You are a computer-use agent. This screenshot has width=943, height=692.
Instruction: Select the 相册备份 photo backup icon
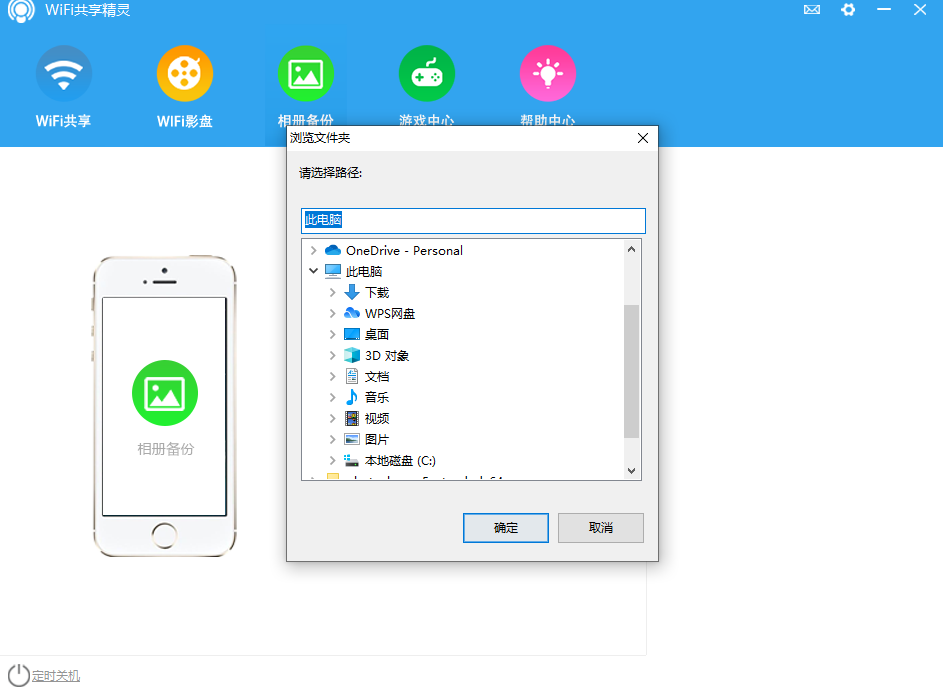pyautogui.click(x=305, y=73)
